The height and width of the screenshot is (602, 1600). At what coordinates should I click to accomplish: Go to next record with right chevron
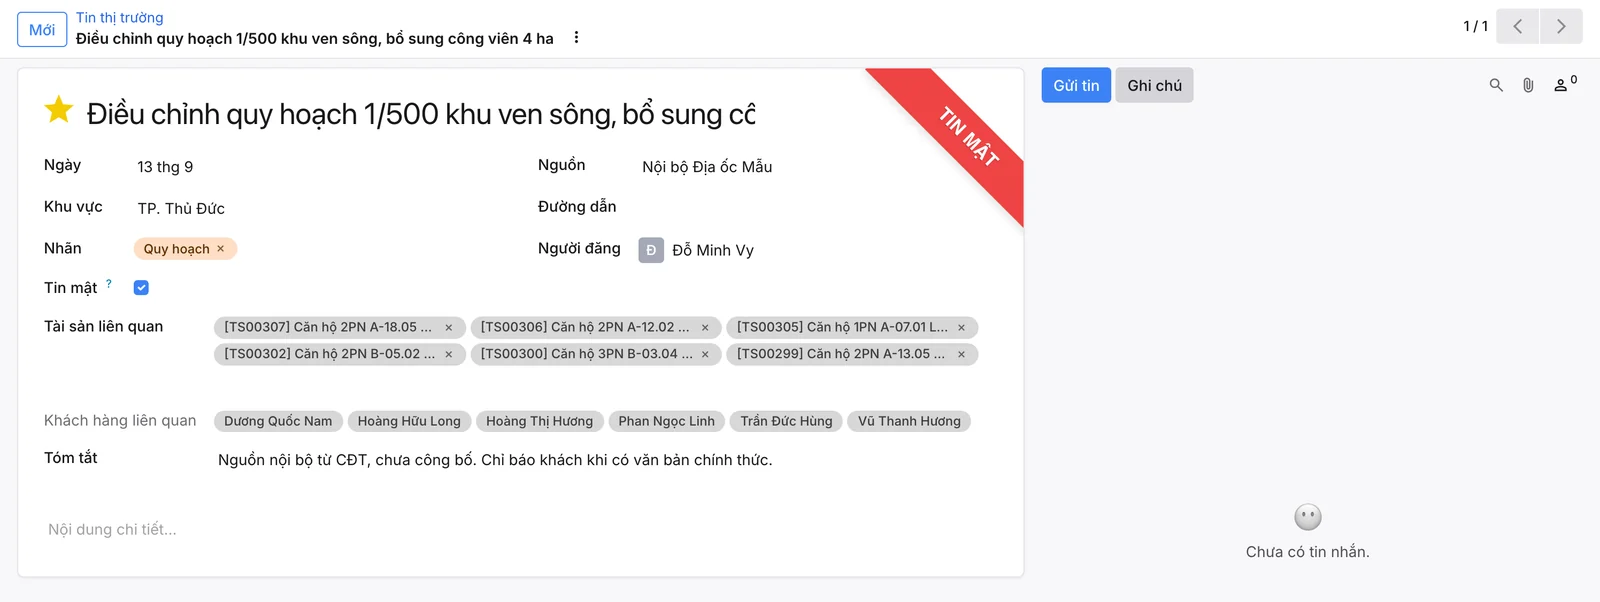(x=1561, y=26)
